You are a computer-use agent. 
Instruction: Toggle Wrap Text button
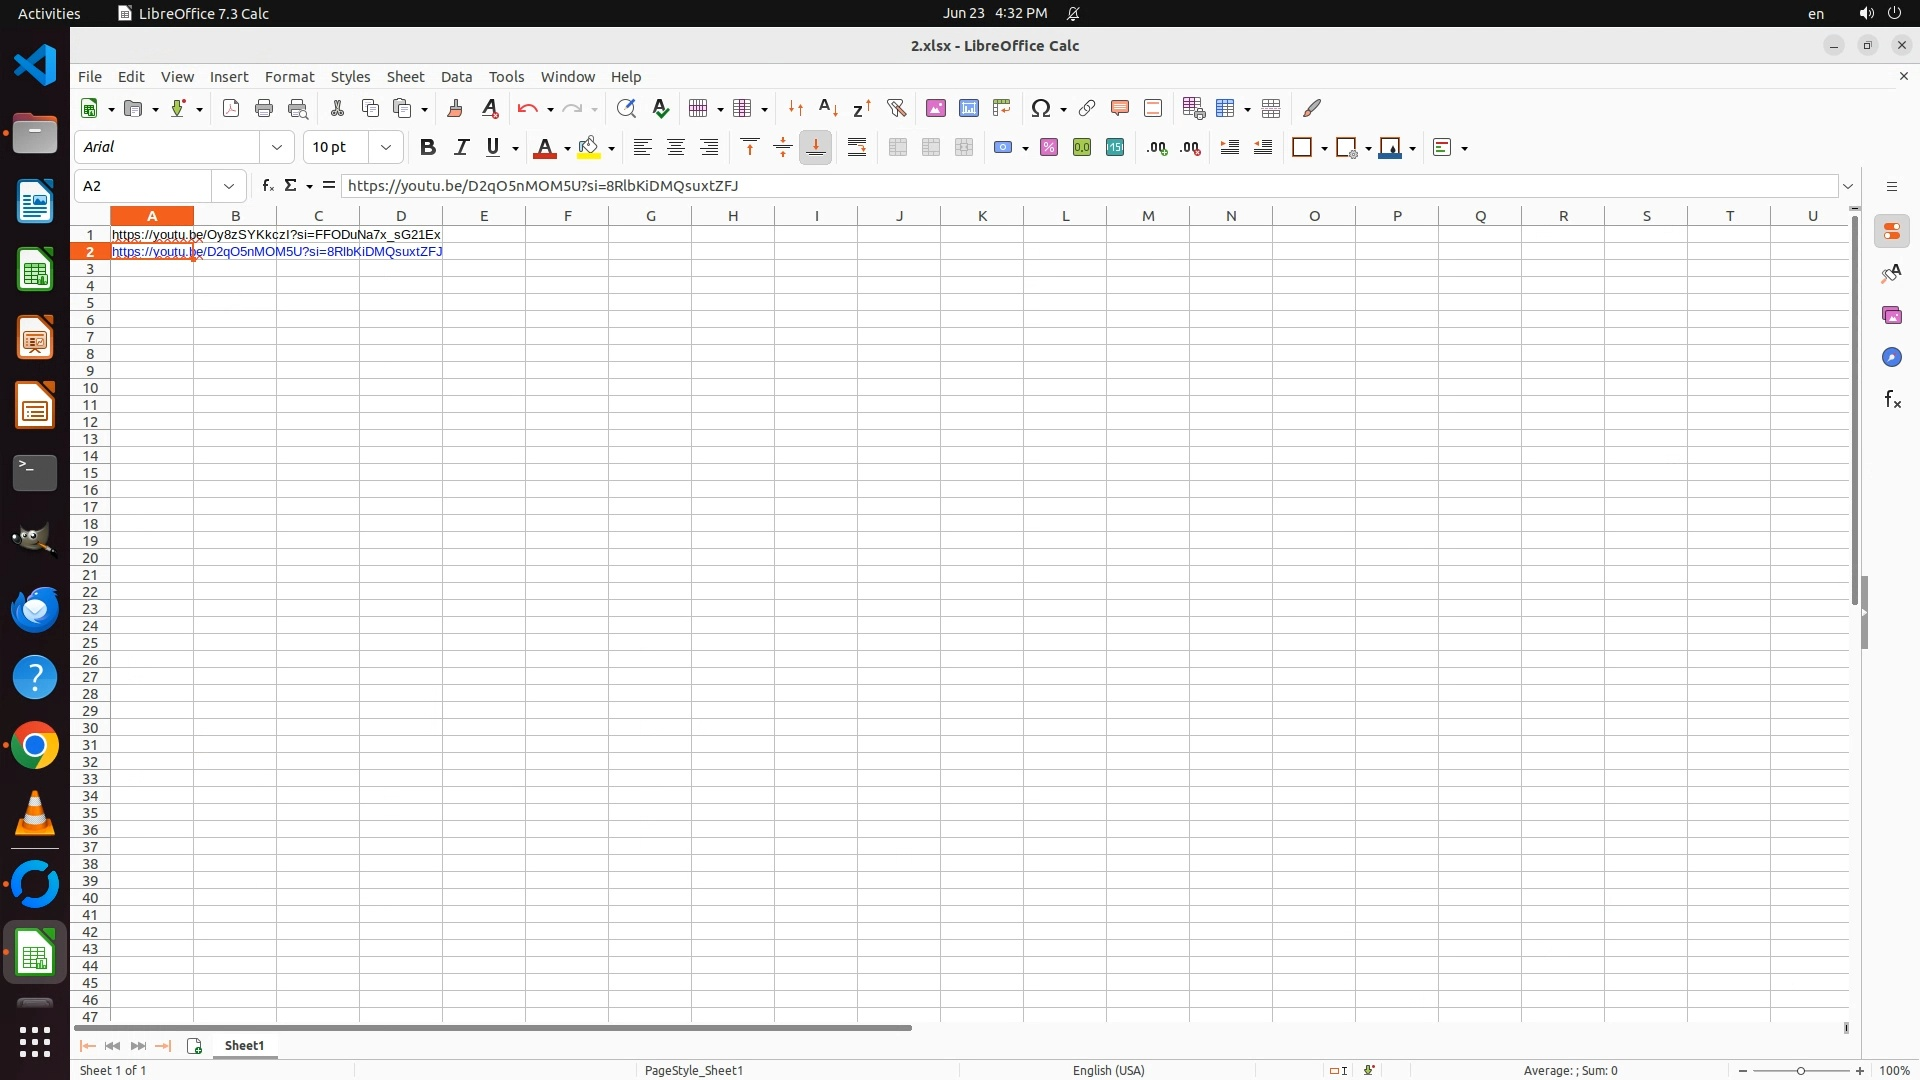857,147
